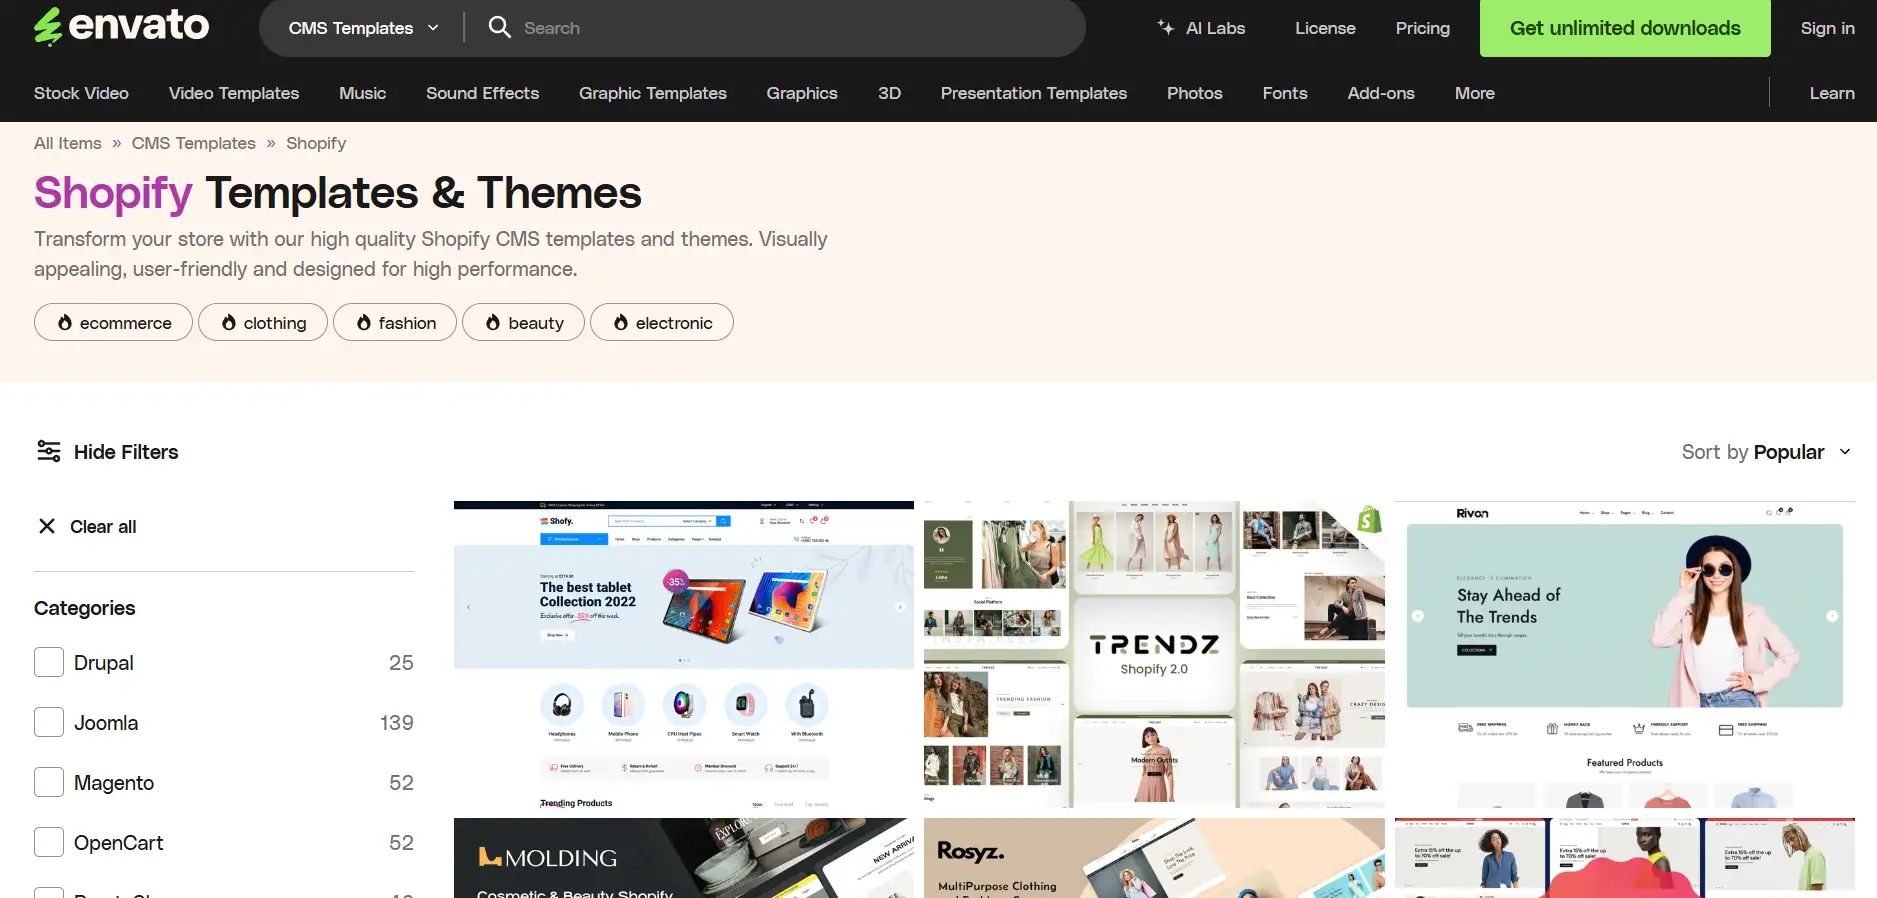Check the Joomla category checkbox

(x=49, y=722)
